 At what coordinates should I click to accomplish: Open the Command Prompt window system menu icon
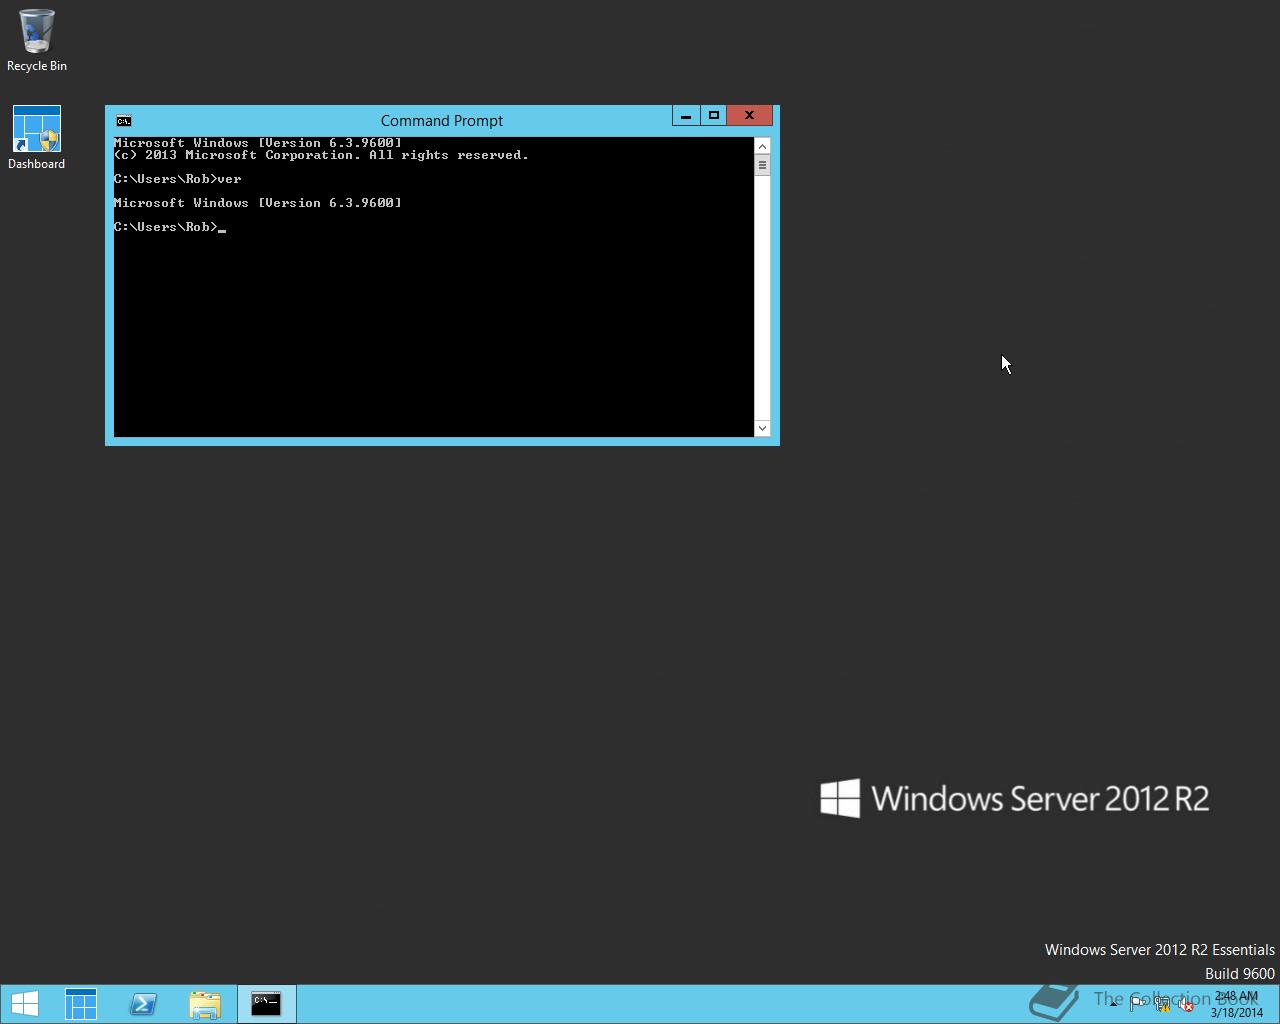[x=123, y=121]
